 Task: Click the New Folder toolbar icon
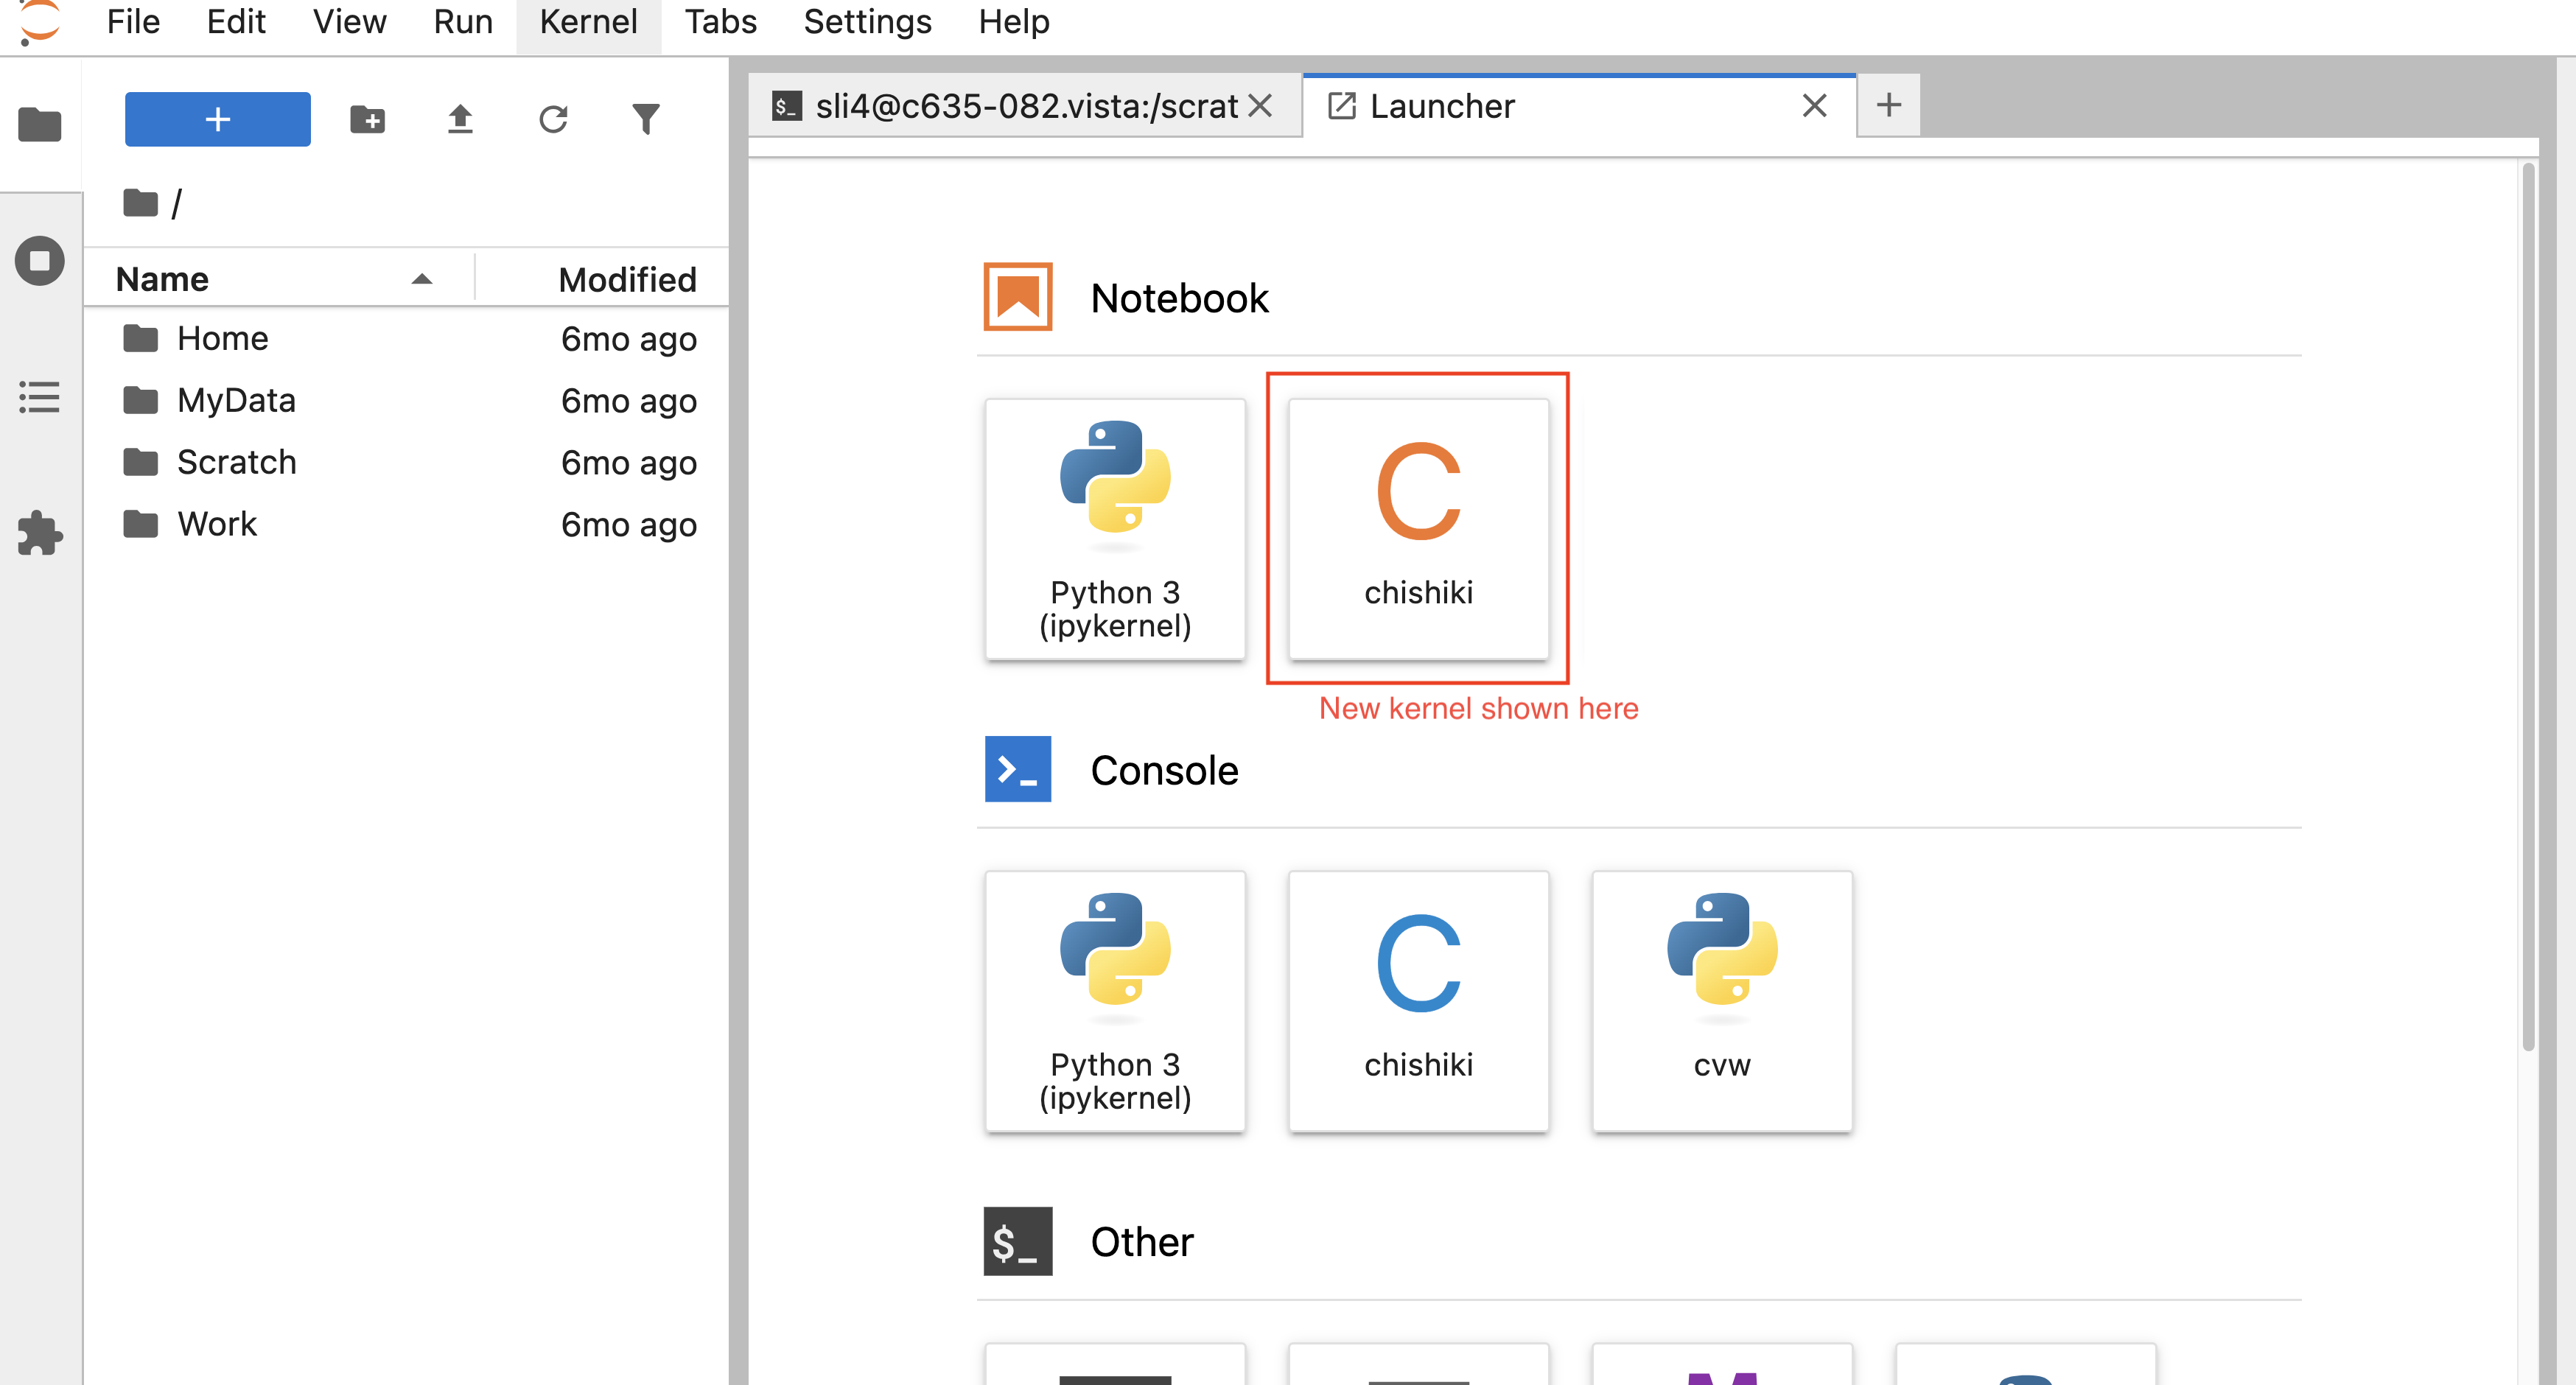click(367, 120)
